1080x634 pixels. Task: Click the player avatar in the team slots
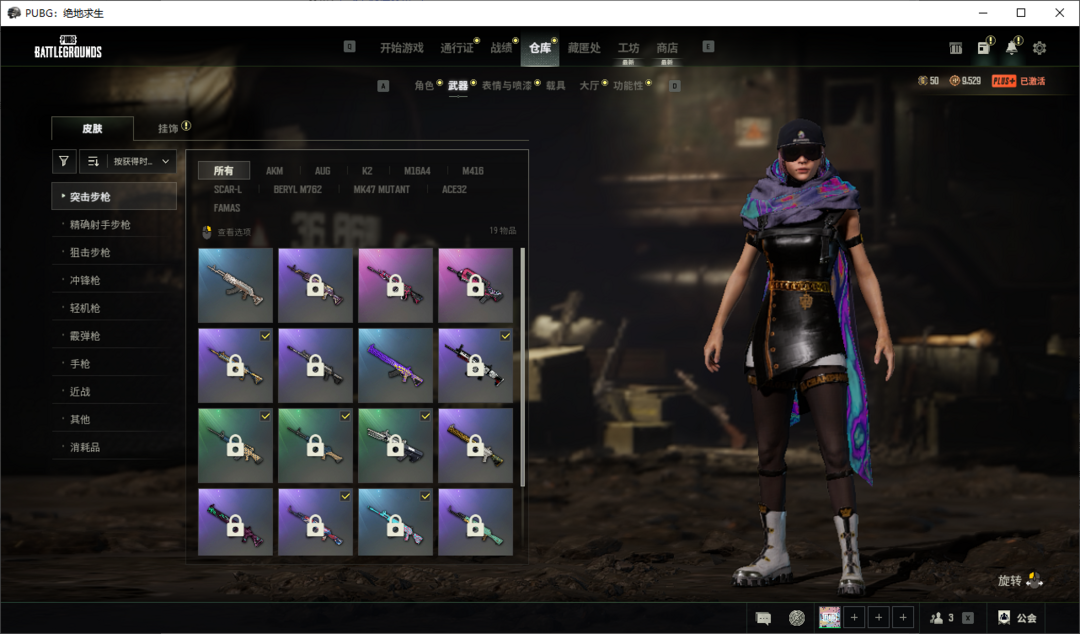(829, 617)
